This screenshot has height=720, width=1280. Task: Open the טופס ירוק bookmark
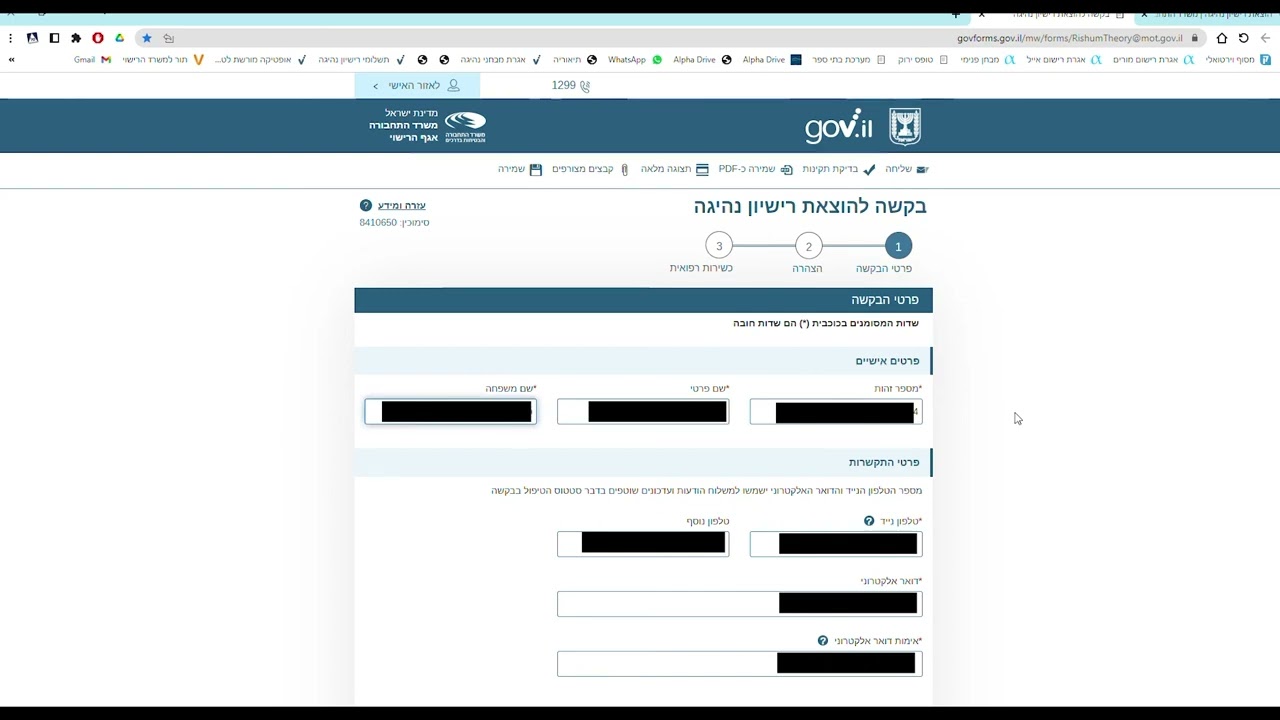922,60
